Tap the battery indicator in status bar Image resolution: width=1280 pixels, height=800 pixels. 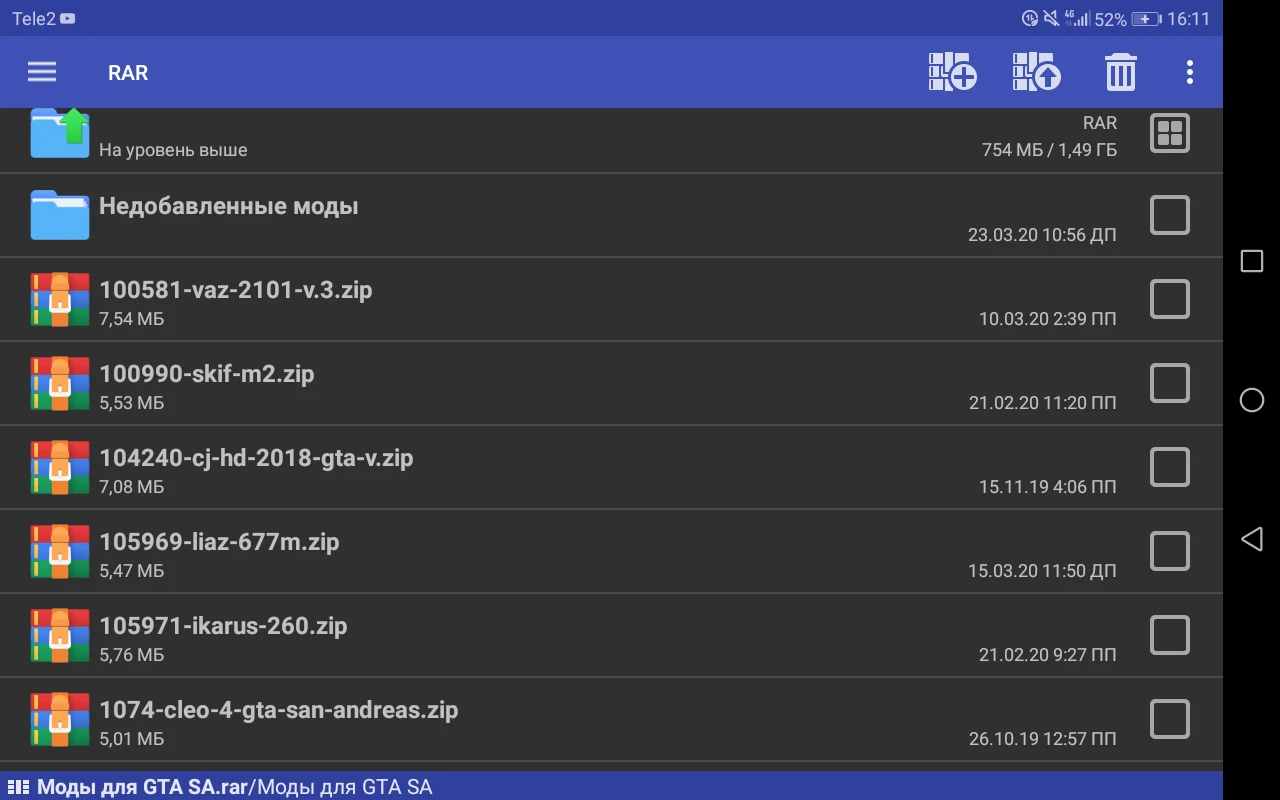tap(1147, 19)
